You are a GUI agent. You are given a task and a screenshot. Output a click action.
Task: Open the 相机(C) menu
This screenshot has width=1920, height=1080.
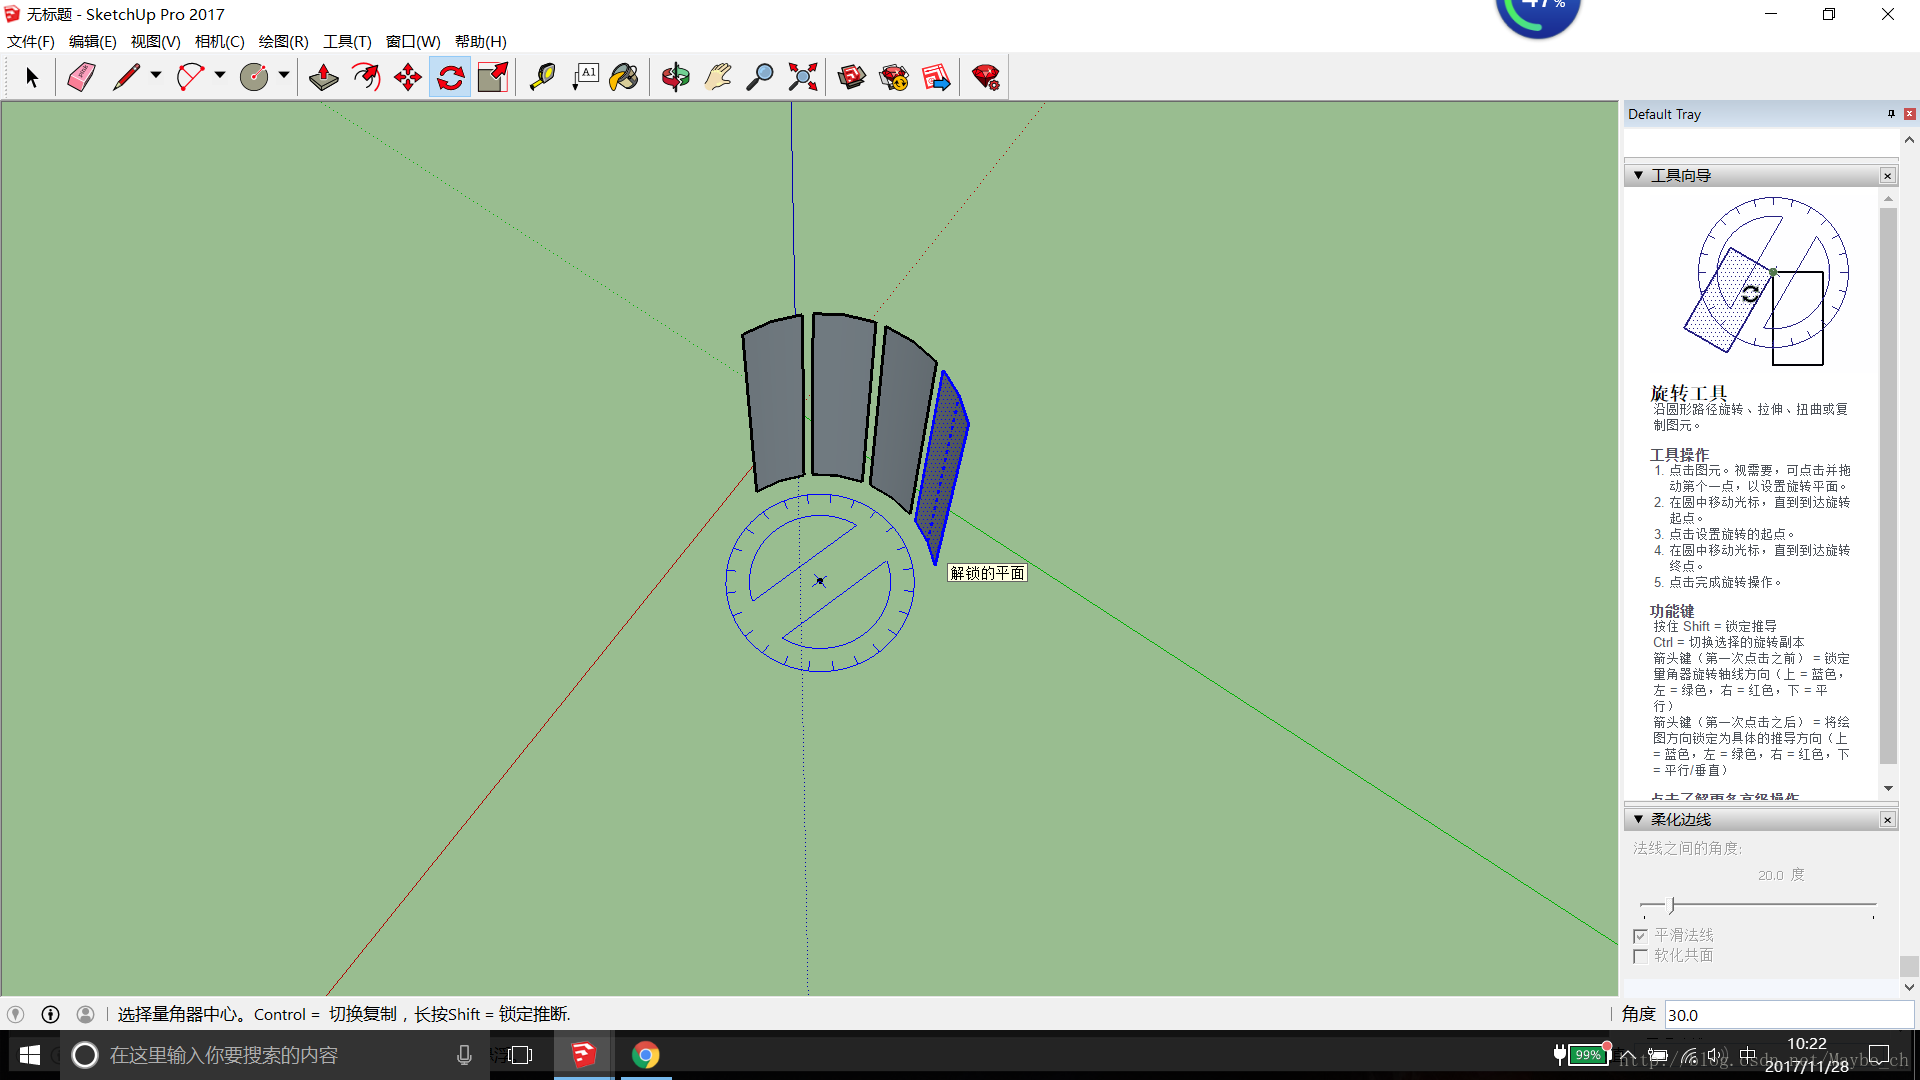(219, 41)
